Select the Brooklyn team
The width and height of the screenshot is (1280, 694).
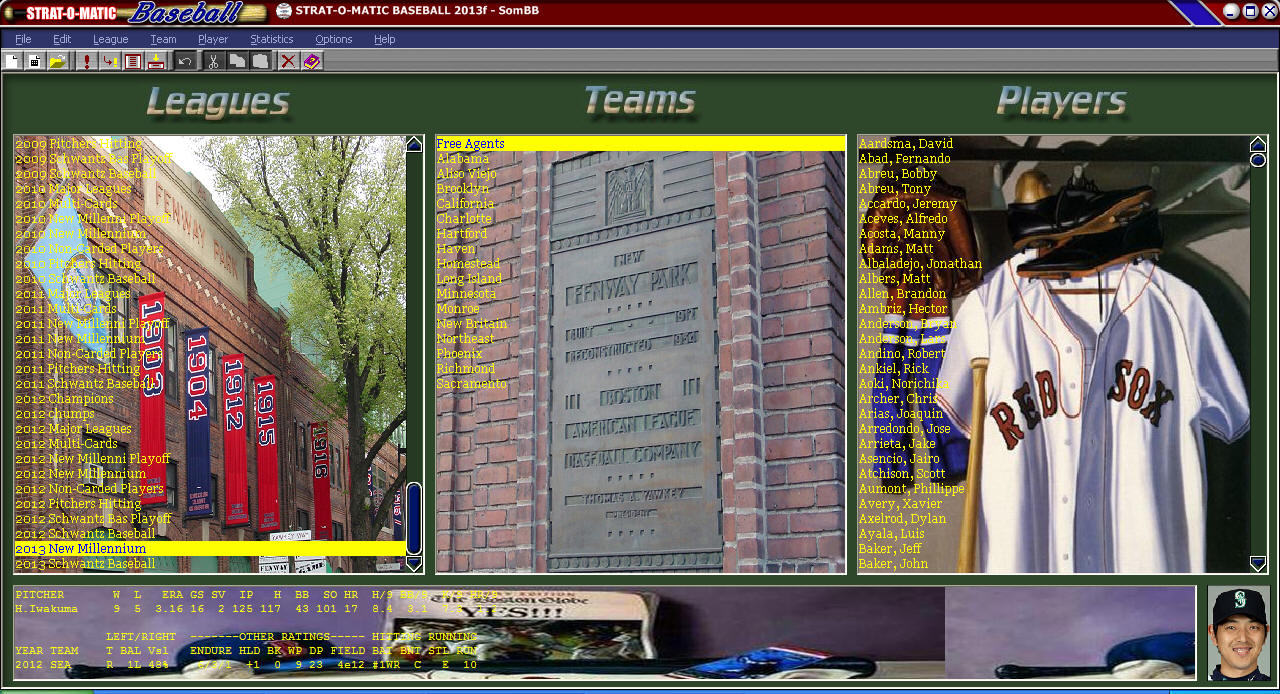463,189
